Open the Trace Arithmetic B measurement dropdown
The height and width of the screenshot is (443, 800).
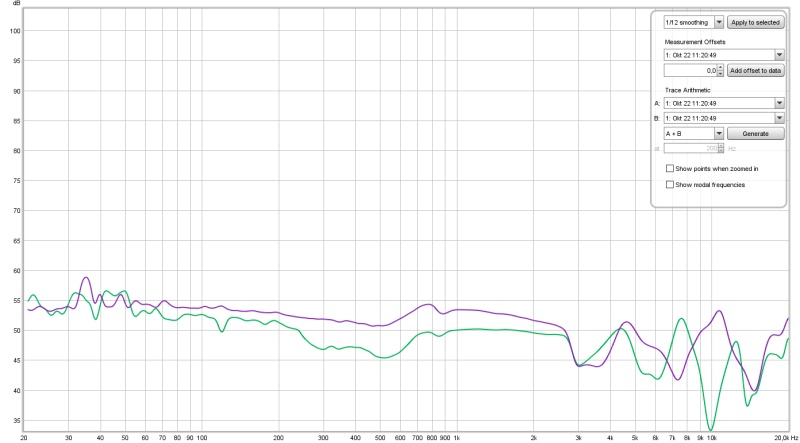click(x=778, y=117)
